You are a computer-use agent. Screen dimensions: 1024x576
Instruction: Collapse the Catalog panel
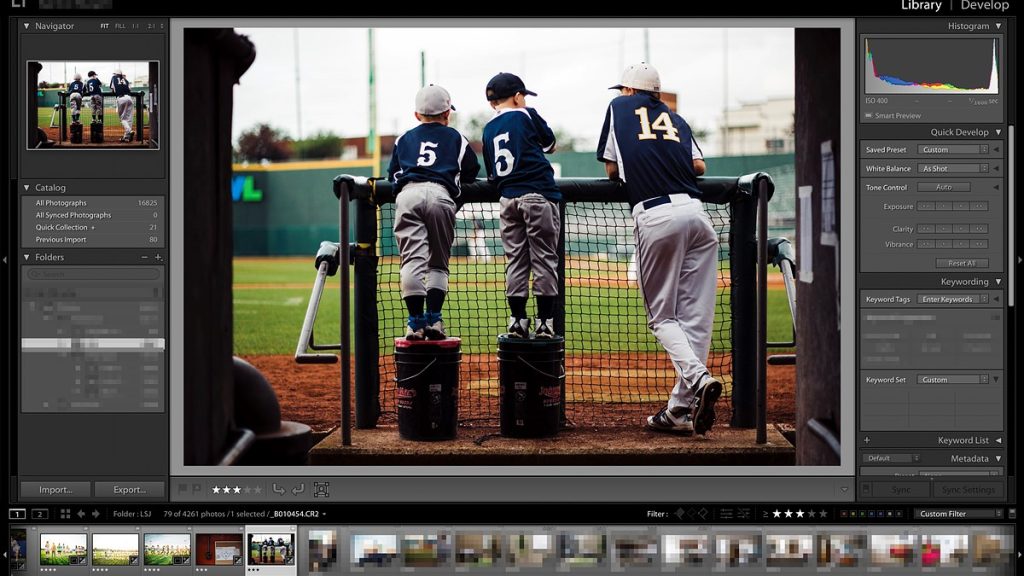(x=27, y=187)
